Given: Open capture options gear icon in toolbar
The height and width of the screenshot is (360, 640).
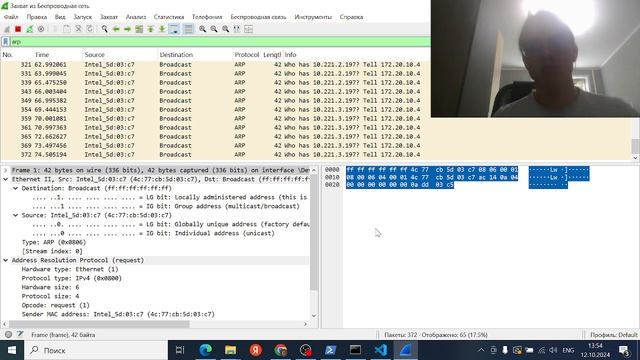Looking at the screenshot, I should point(41,29).
